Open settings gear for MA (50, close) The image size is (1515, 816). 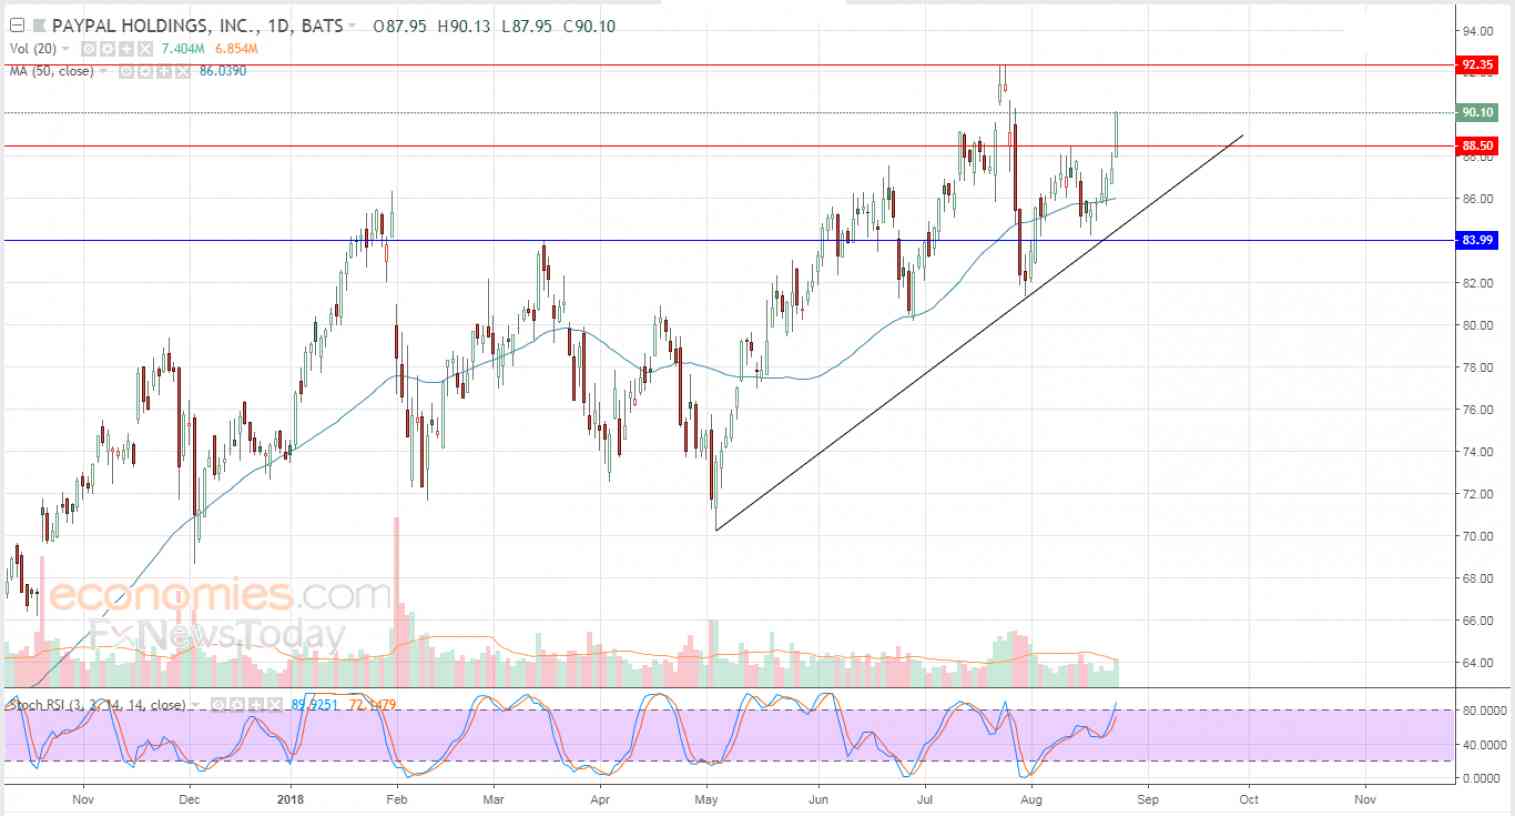[144, 72]
